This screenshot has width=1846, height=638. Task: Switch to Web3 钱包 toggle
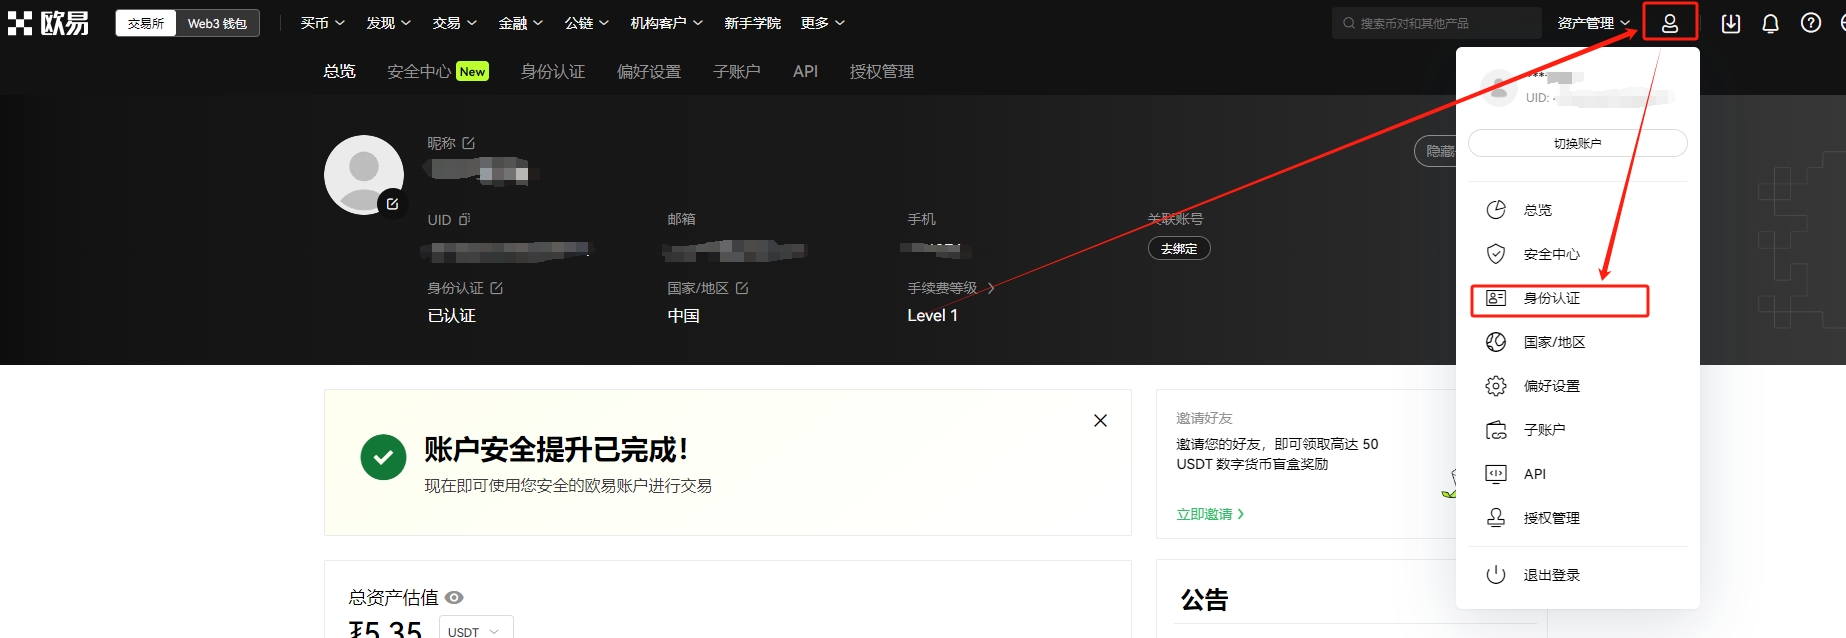tap(217, 23)
